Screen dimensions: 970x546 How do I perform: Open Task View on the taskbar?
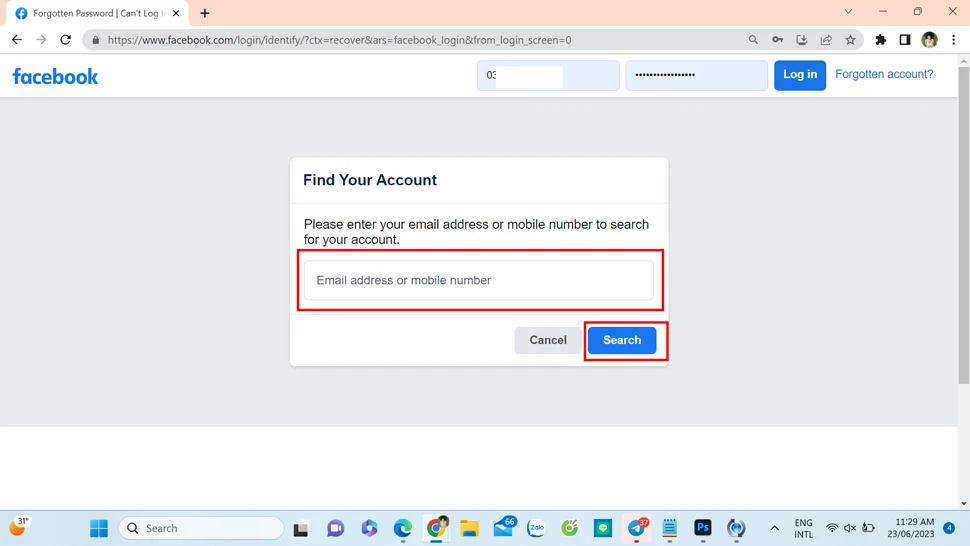(301, 528)
